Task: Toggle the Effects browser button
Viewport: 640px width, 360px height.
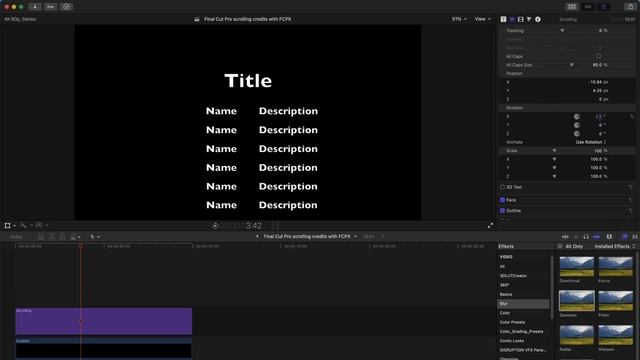Action: (624, 236)
